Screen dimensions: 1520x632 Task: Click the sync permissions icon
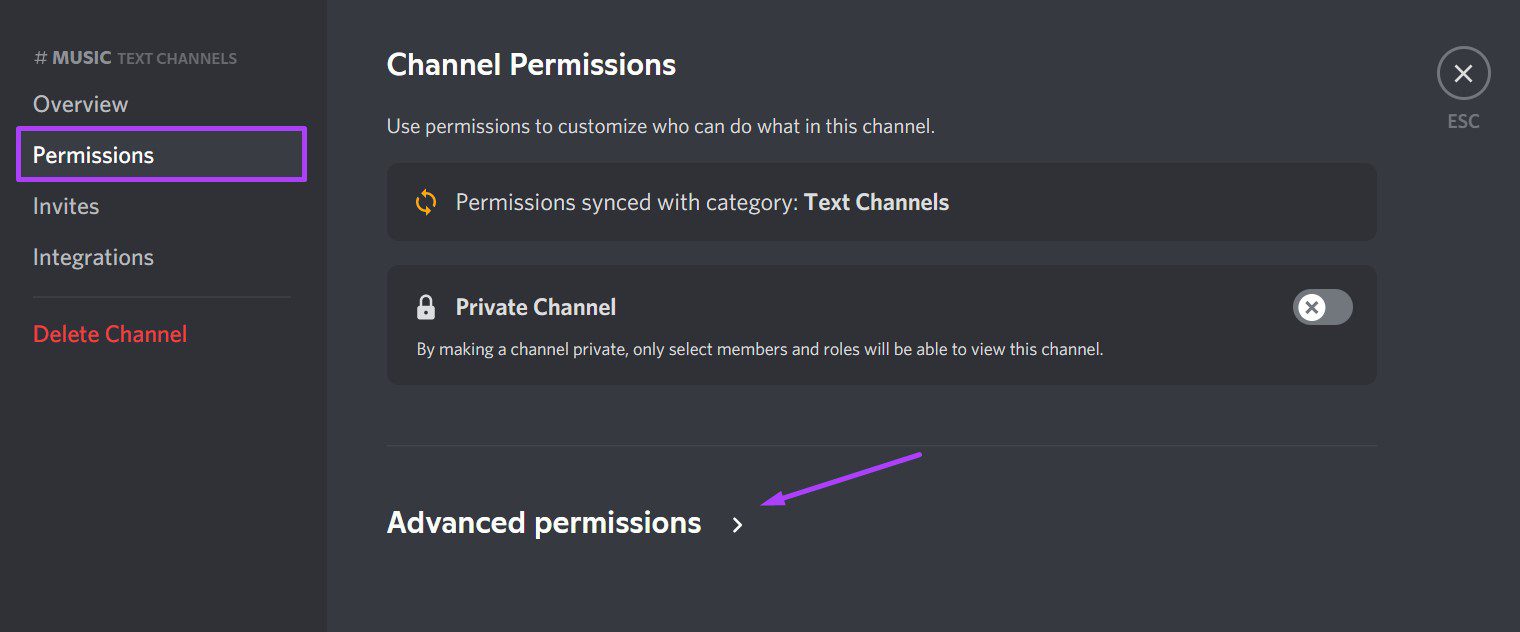428,202
